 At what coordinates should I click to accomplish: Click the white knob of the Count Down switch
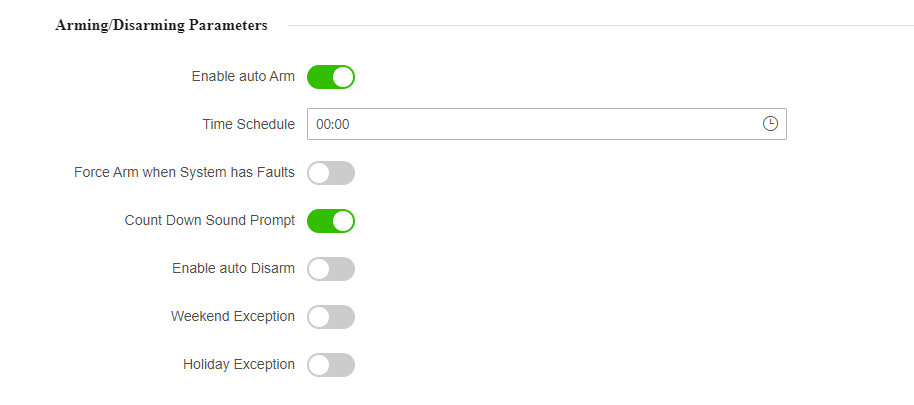pos(343,221)
